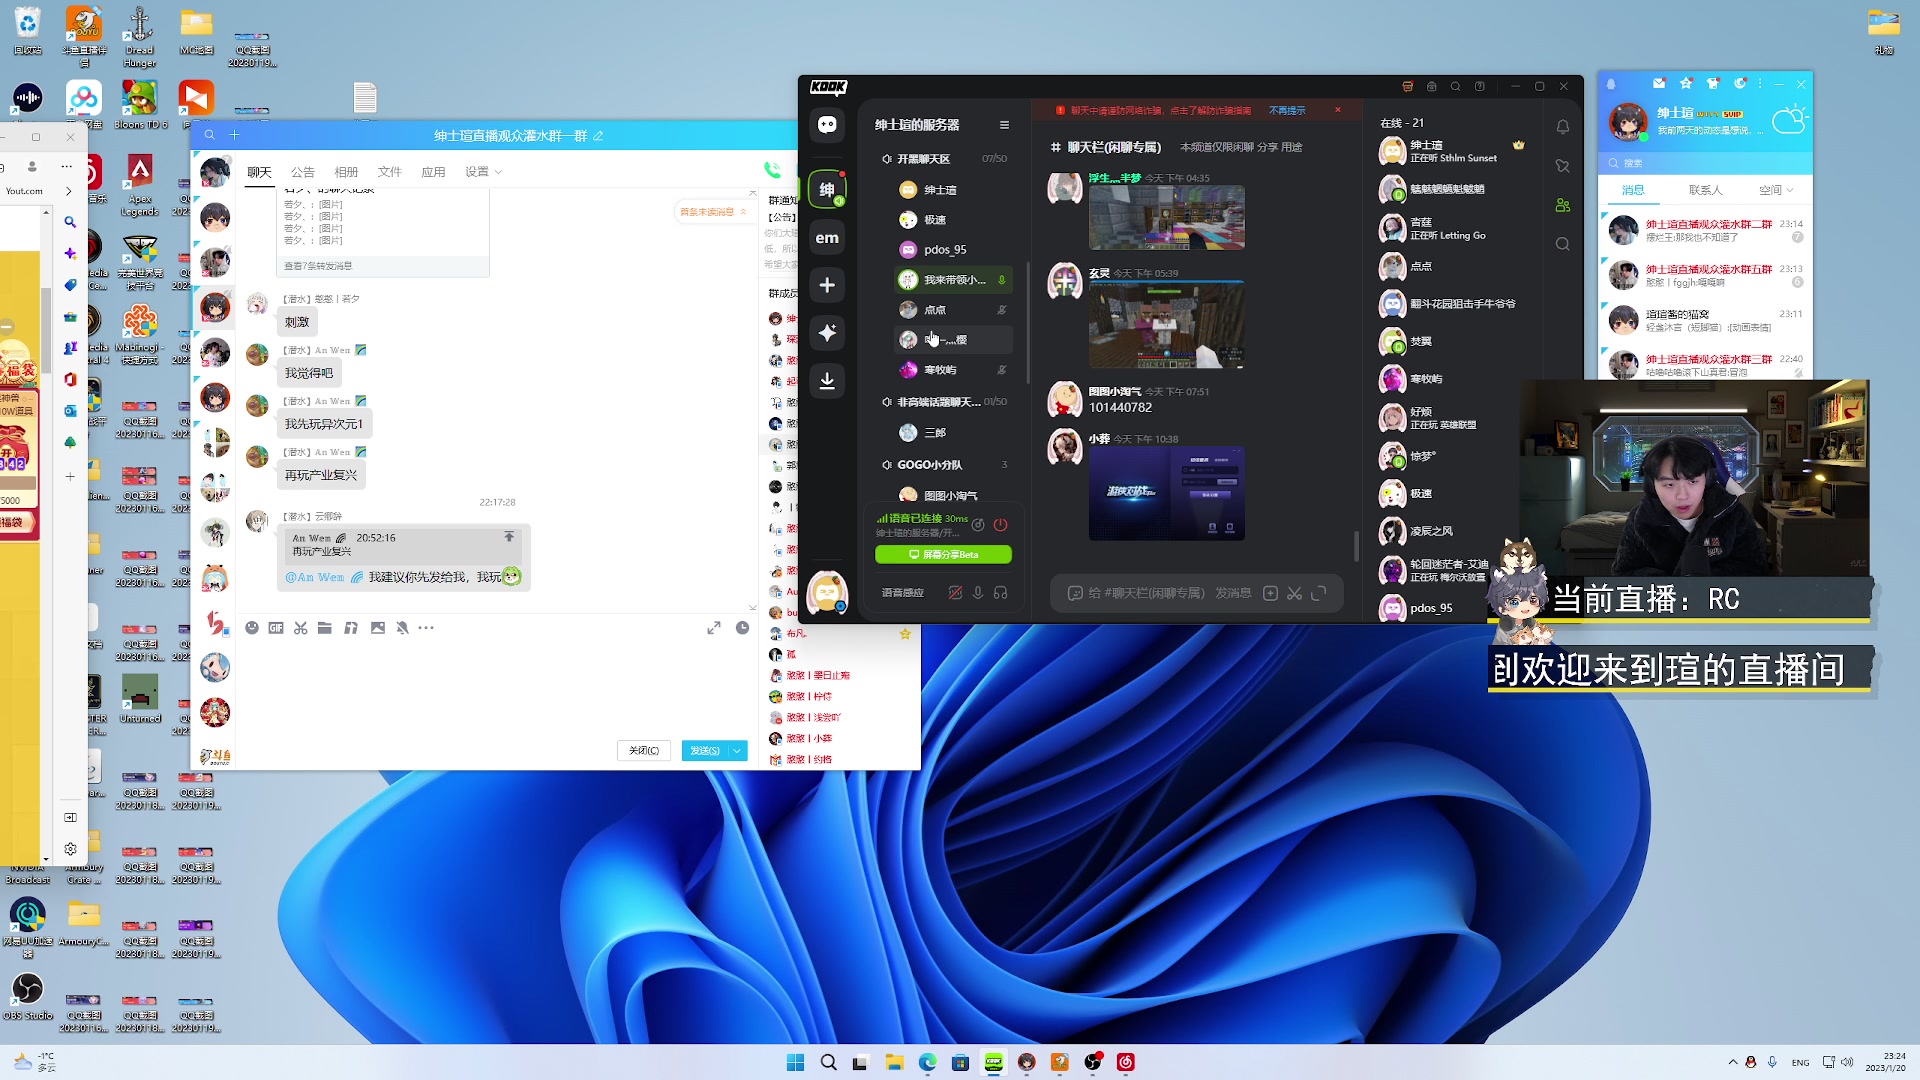Toggle KOOK headphone deafen
This screenshot has width=1920, height=1080.
(x=1001, y=593)
